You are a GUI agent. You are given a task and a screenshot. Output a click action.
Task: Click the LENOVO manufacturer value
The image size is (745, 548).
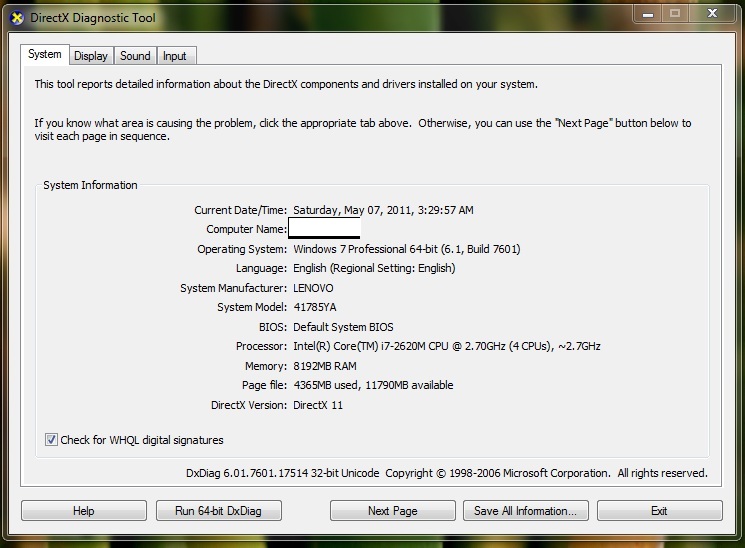pos(313,288)
